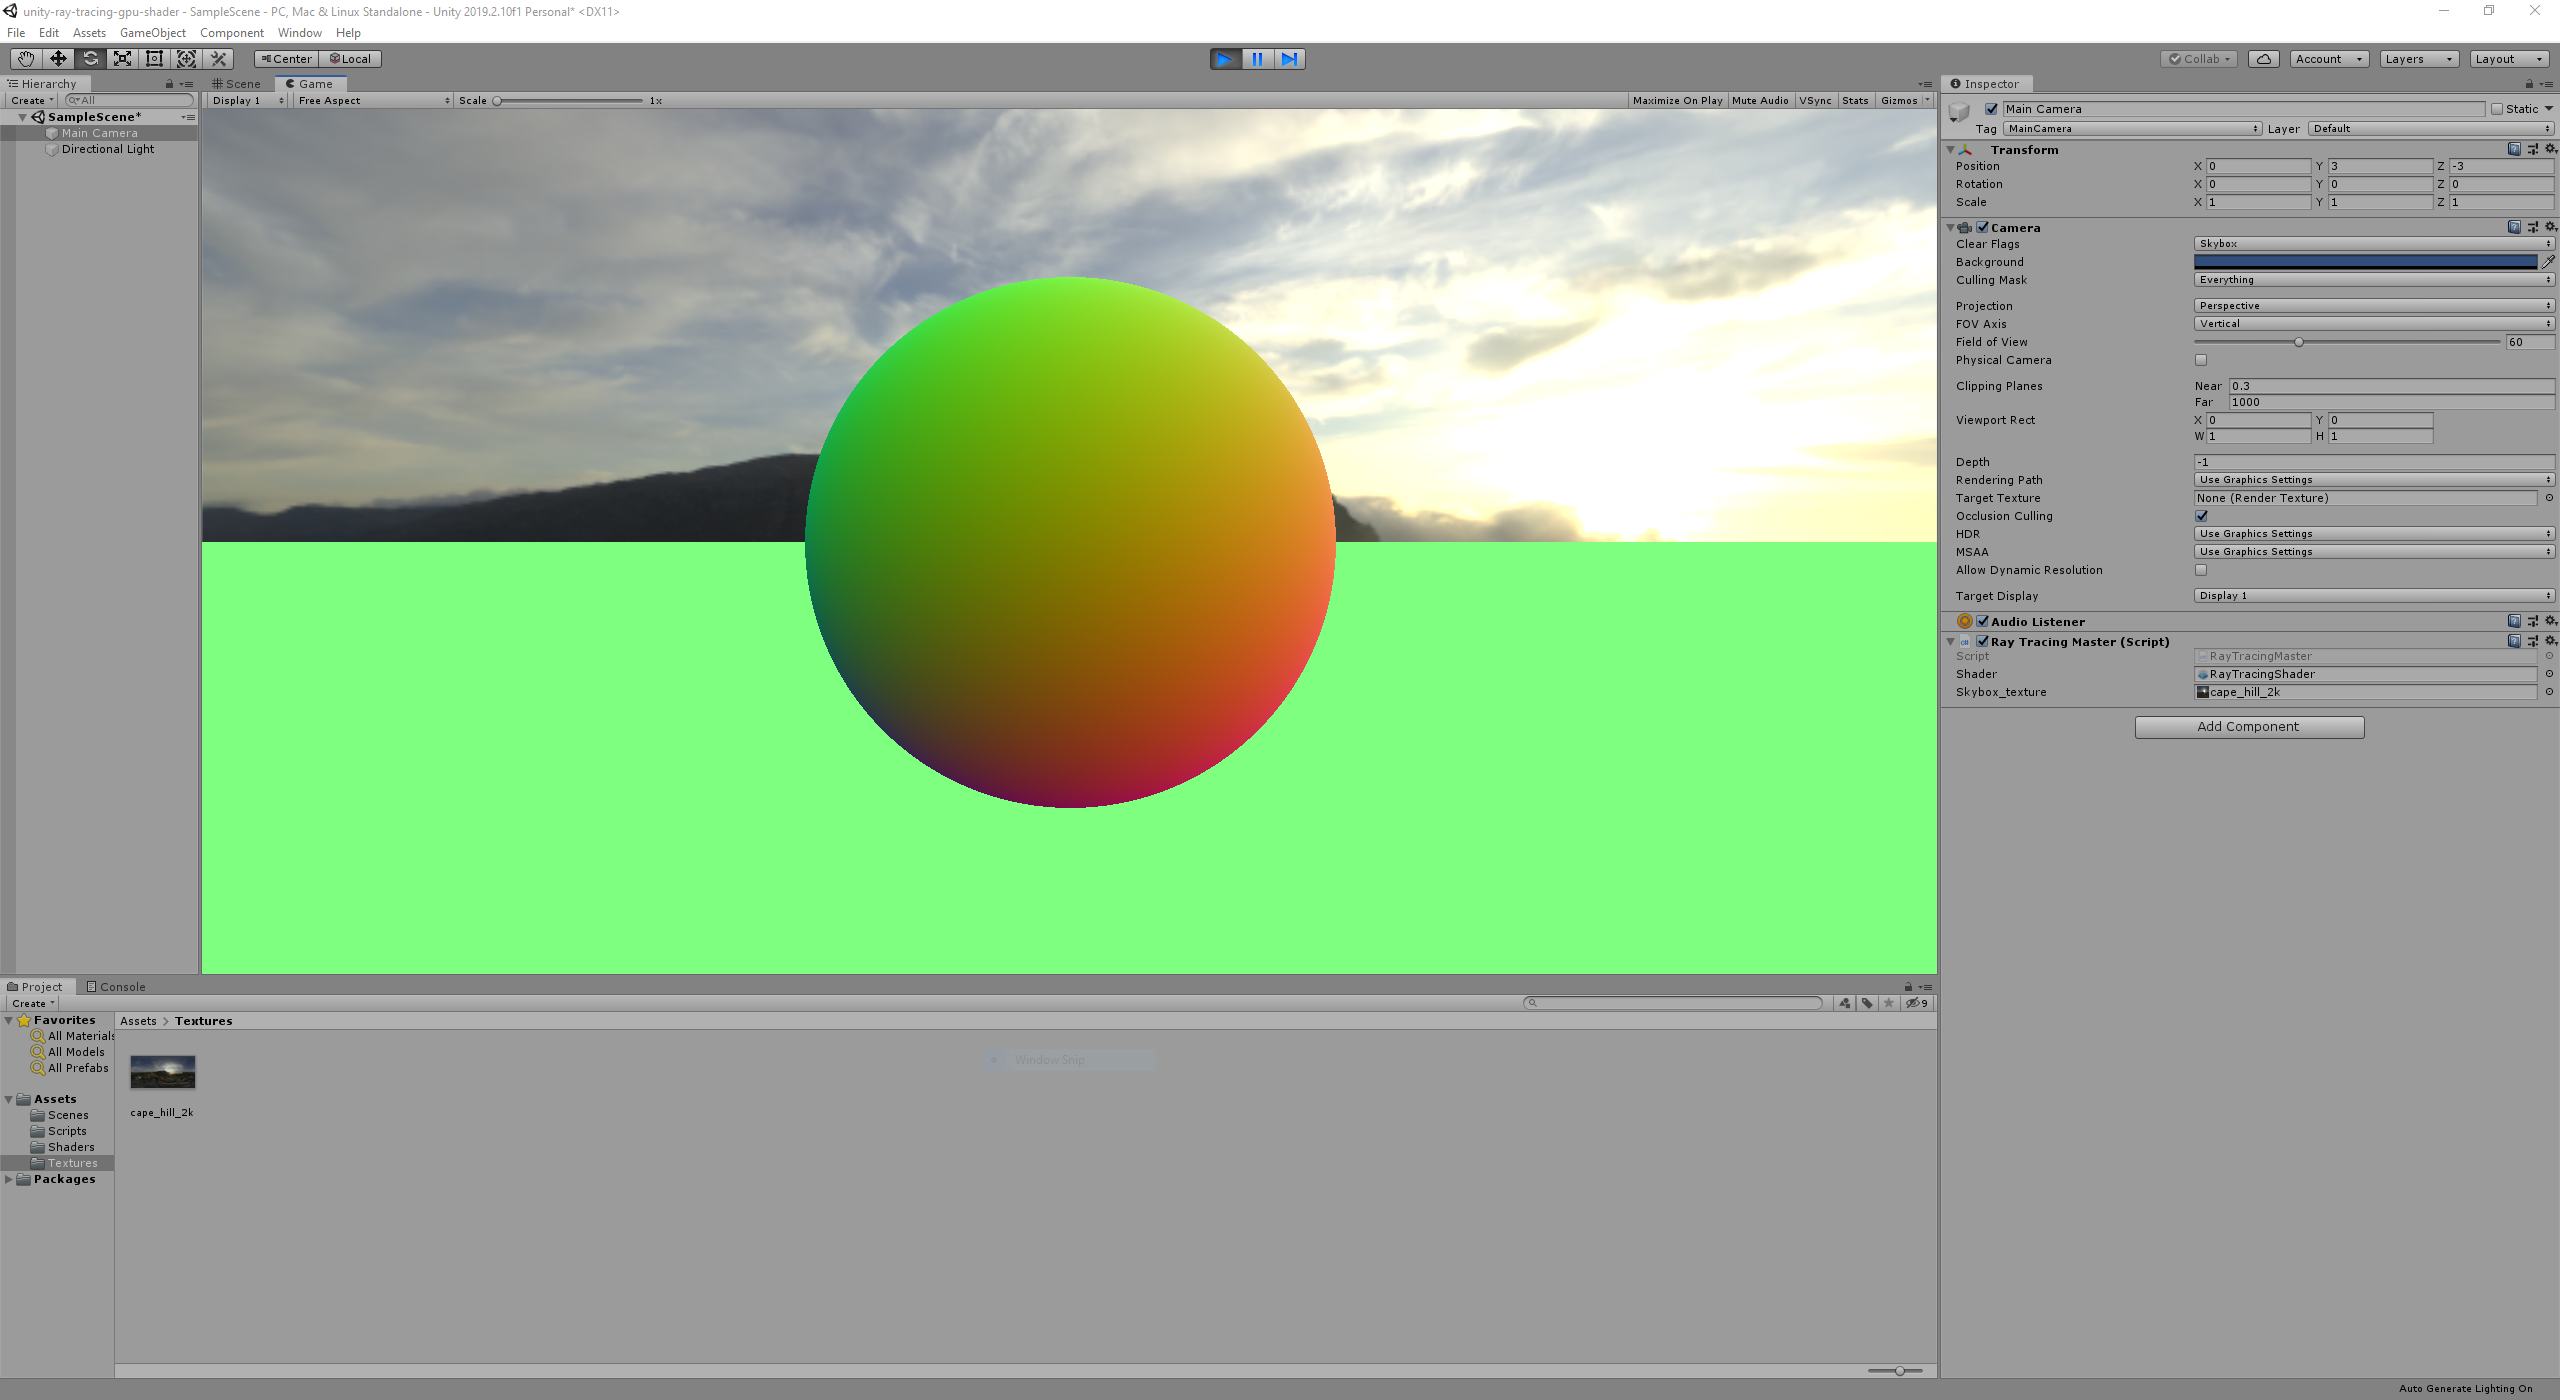Select the Rect Transform tool

click(x=154, y=59)
